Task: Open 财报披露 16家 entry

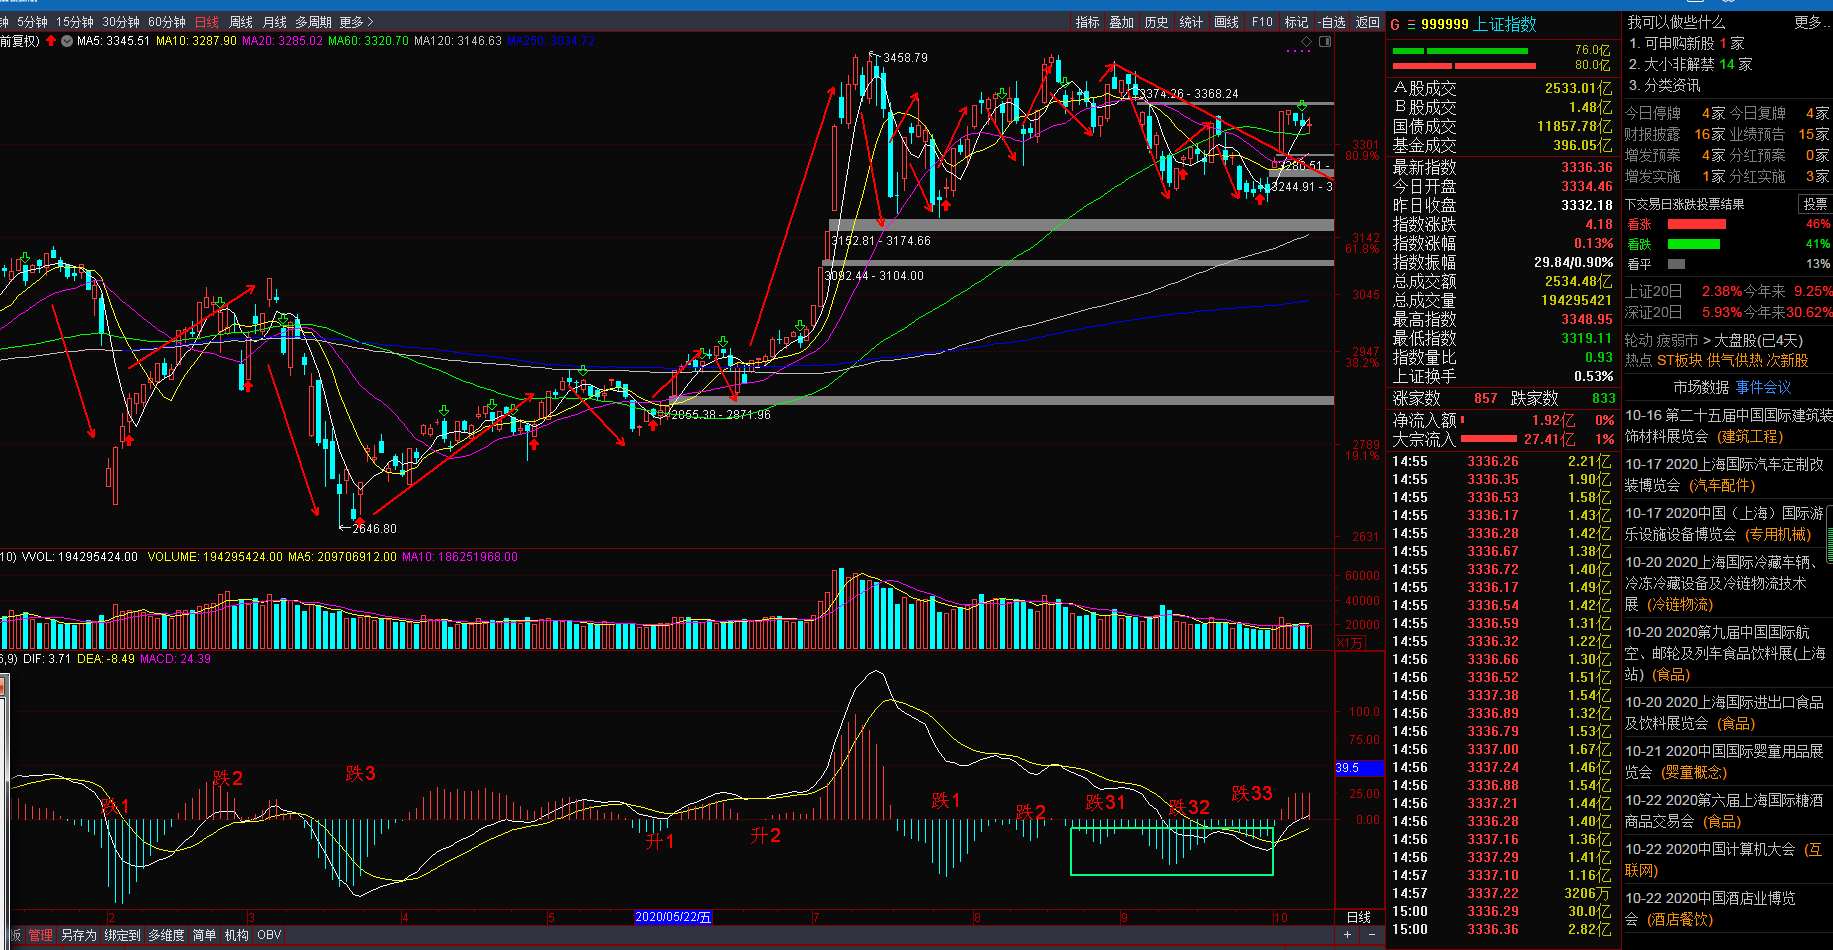Action: click(x=1675, y=134)
